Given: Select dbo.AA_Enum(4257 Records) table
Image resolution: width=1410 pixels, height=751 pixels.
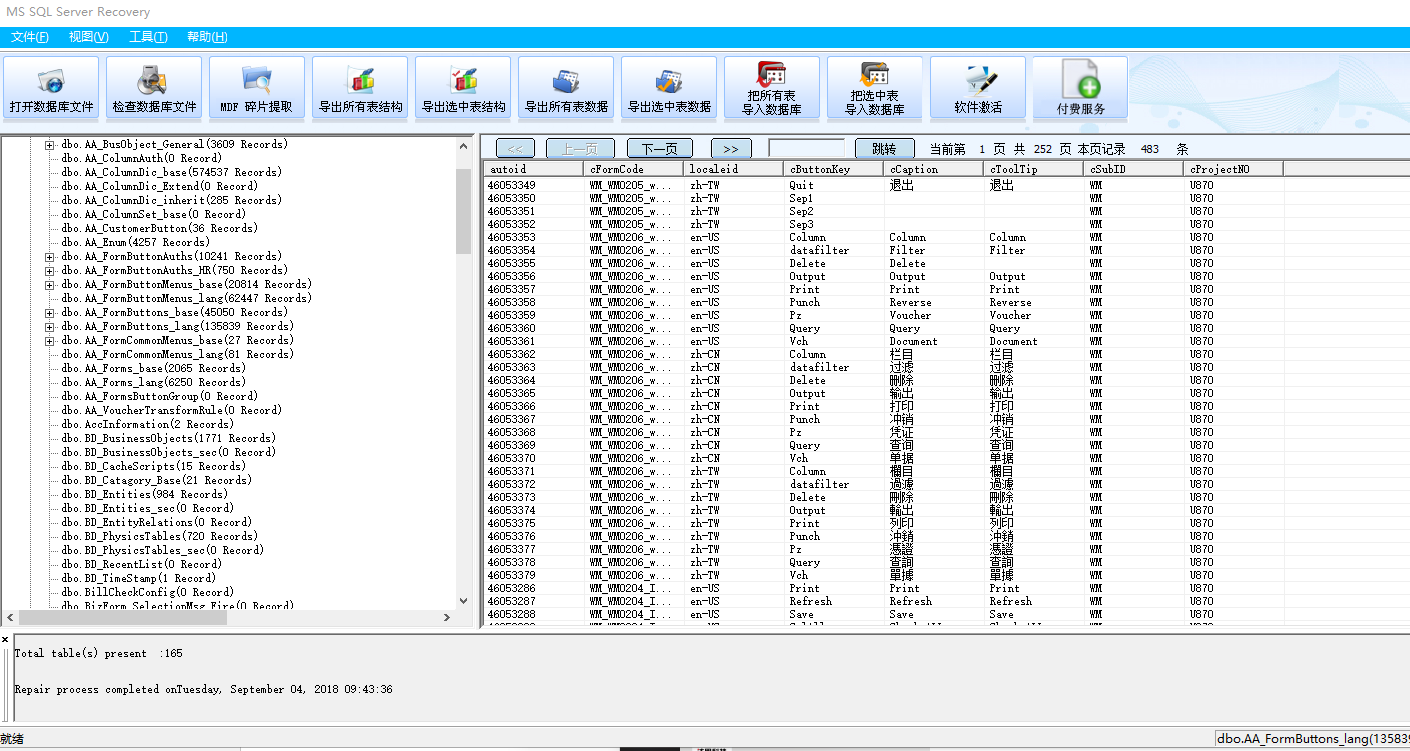Looking at the screenshot, I should (x=135, y=242).
